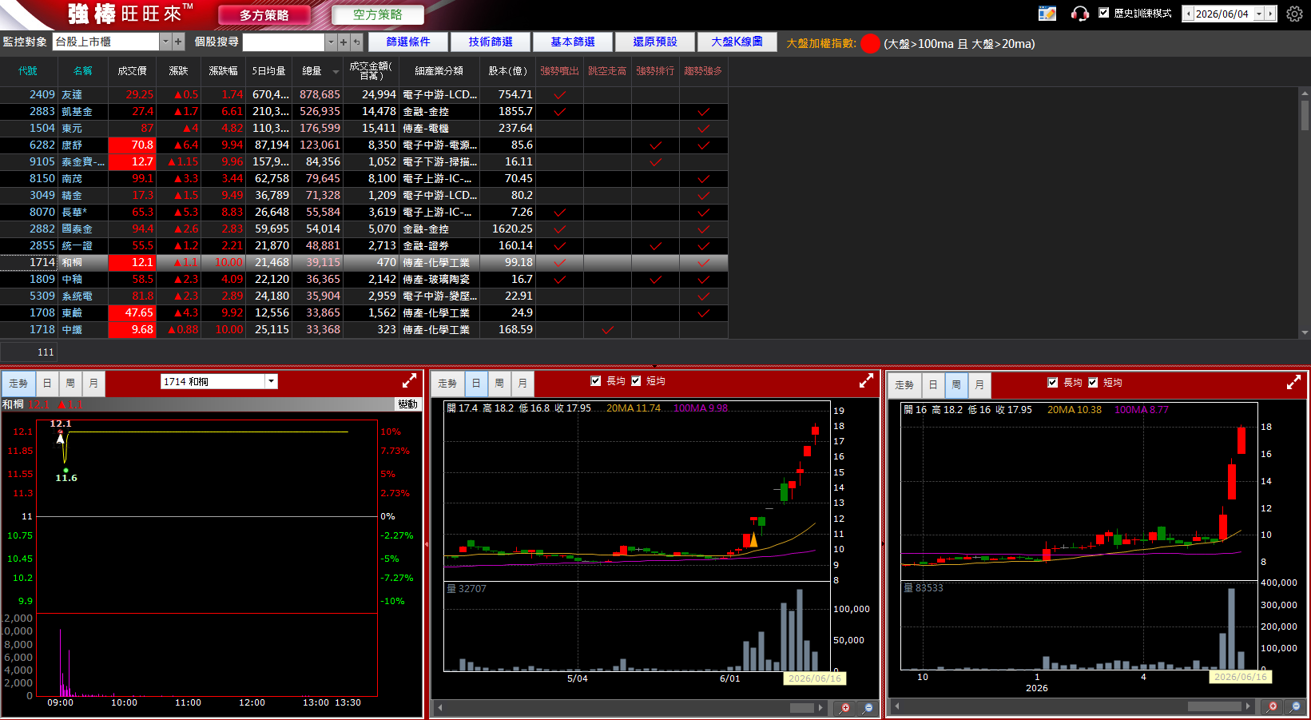Select 月 tab in right chart panel
The image size is (1311, 720).
coord(979,384)
